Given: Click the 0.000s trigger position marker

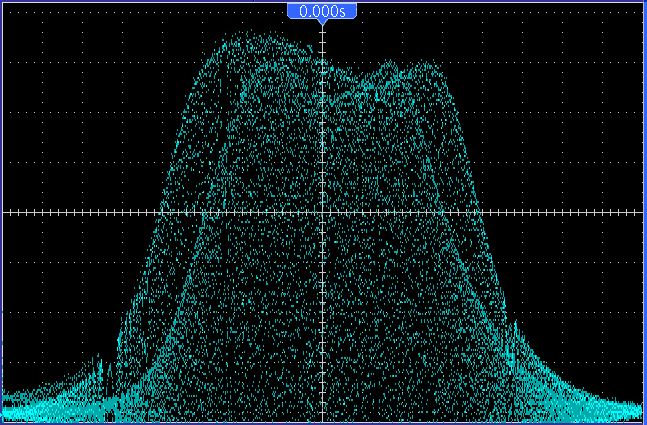Looking at the screenshot, I should tap(322, 12).
